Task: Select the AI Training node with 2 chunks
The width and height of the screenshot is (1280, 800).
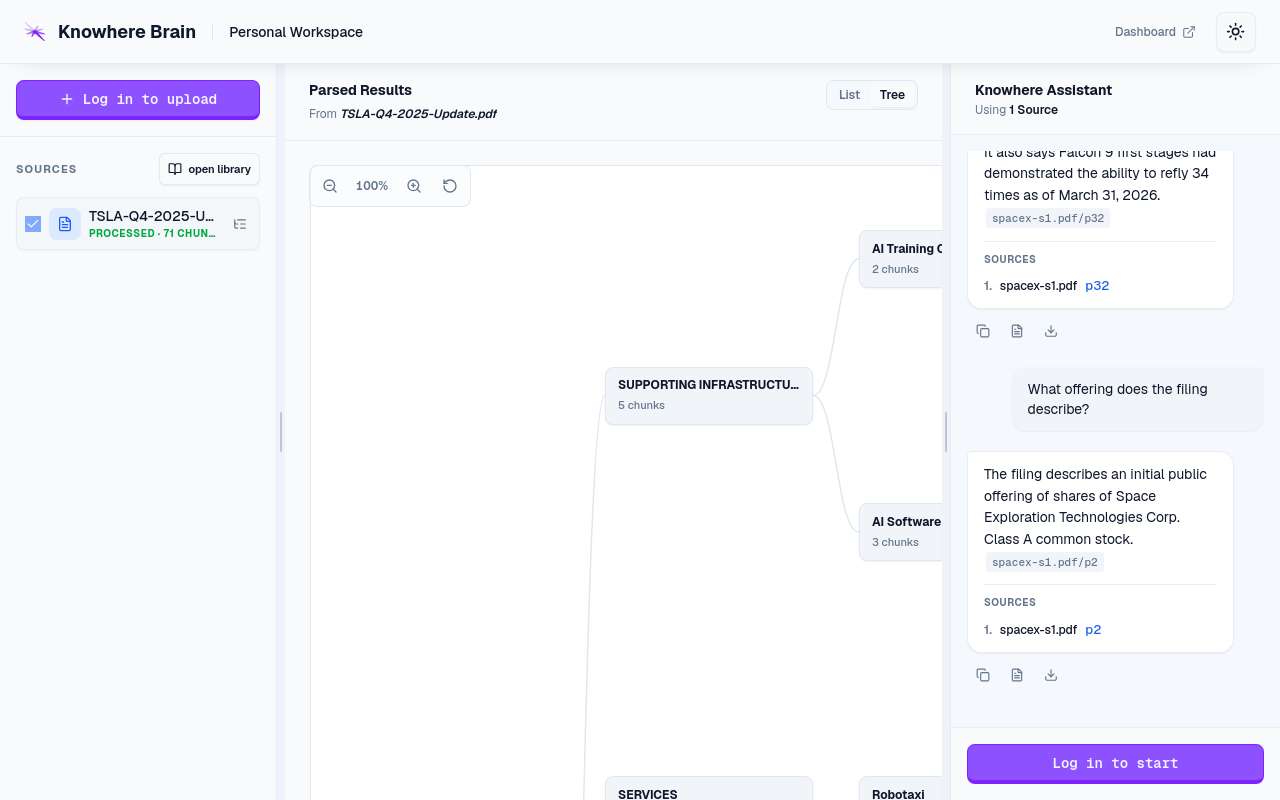Action: coord(901,259)
